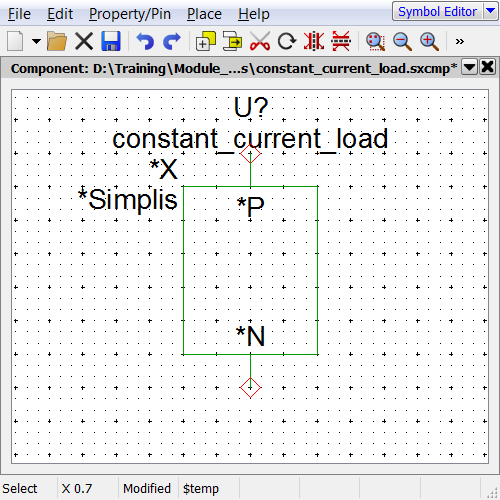
Task: Expand the new document dropdown arrow
Action: tap(36, 41)
